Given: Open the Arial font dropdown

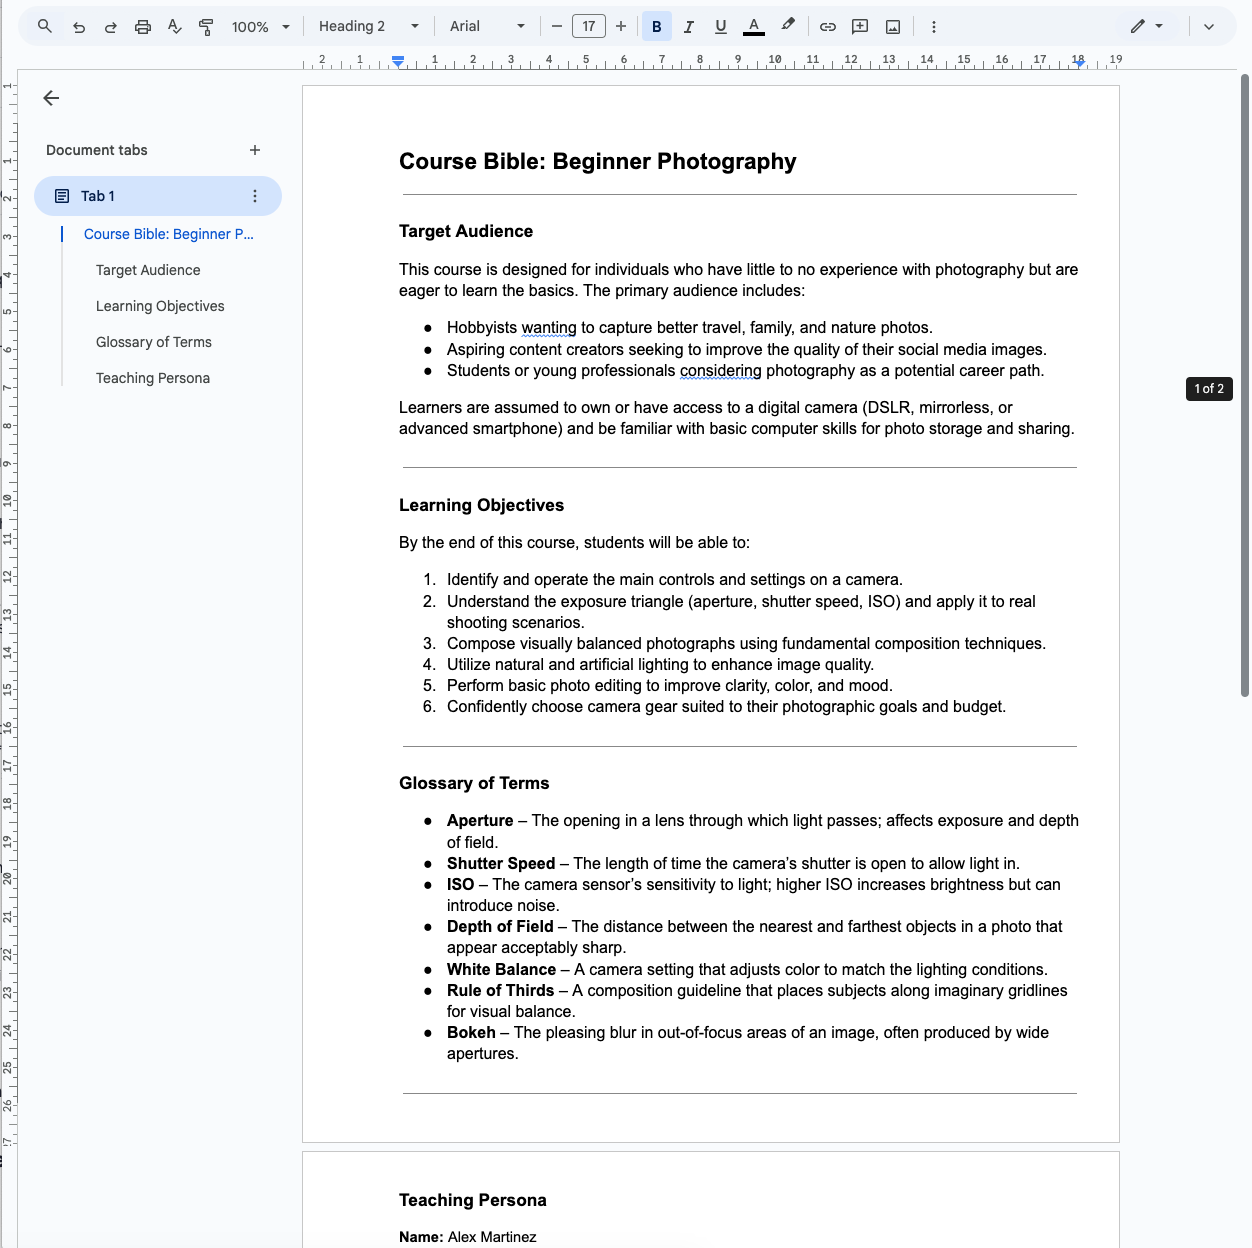Looking at the screenshot, I should point(487,27).
